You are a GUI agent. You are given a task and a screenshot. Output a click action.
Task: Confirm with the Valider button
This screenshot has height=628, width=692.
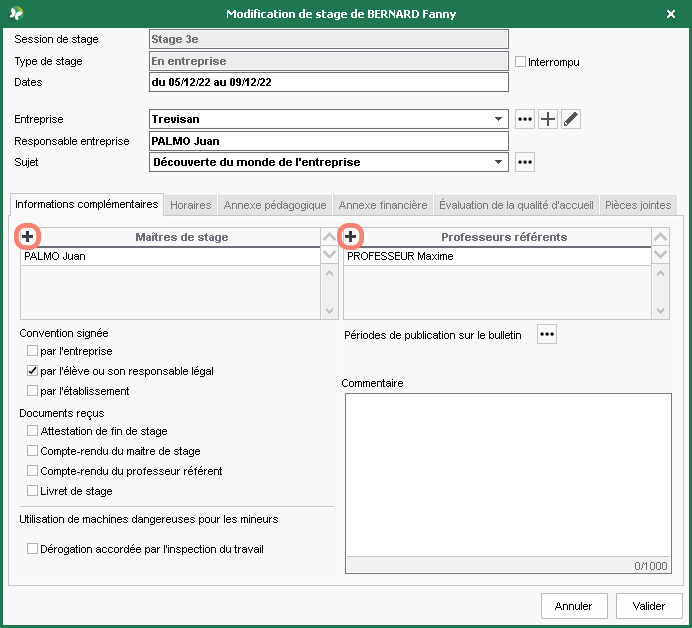[649, 606]
